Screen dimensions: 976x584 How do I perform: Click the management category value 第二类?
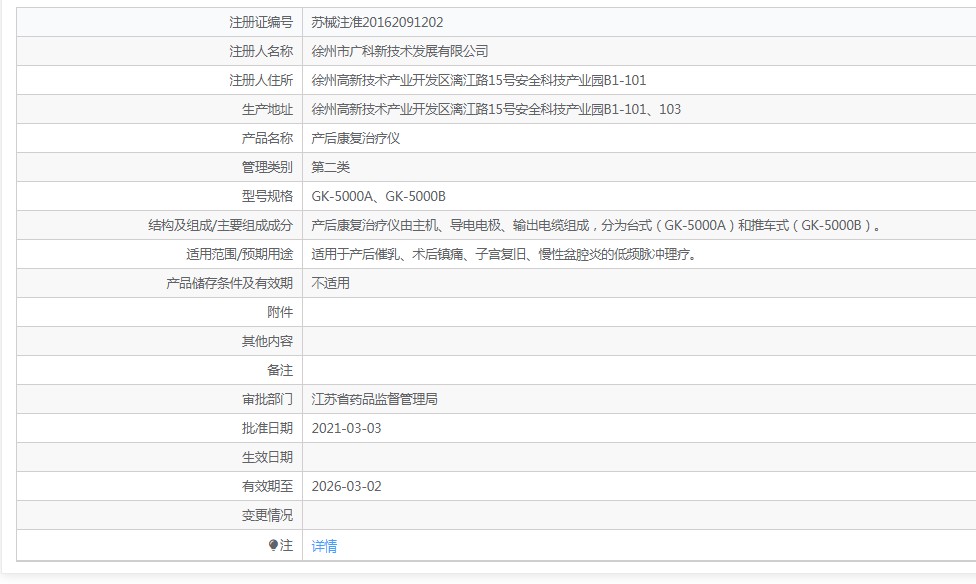click(331, 167)
